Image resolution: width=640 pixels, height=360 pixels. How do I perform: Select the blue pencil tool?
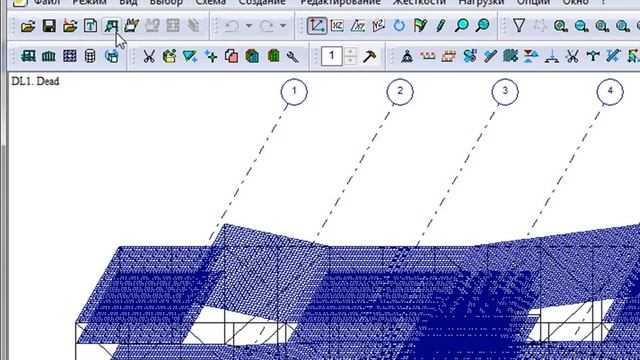tap(440, 26)
